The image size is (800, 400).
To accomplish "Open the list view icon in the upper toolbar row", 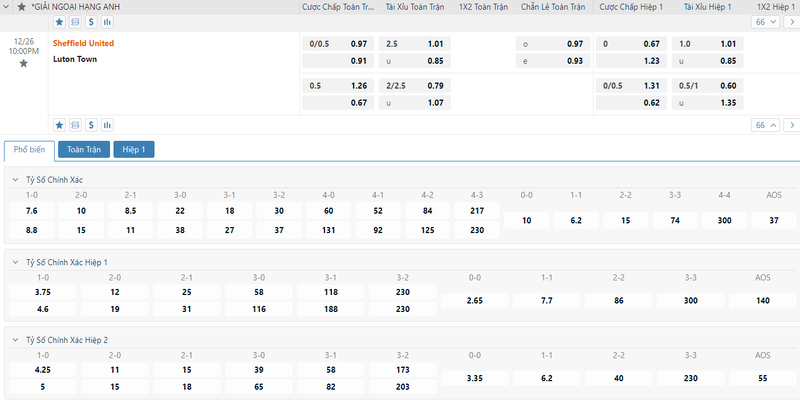I will click(76, 22).
